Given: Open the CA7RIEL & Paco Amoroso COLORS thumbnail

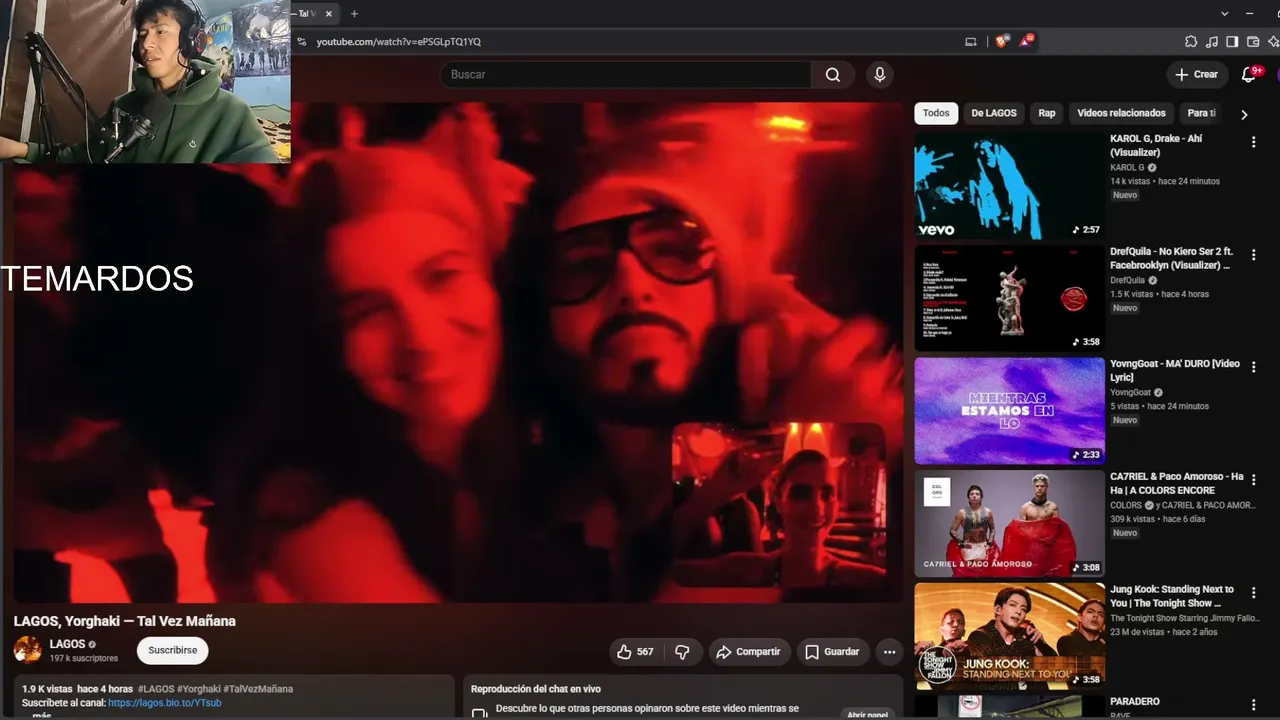Looking at the screenshot, I should tap(1010, 524).
